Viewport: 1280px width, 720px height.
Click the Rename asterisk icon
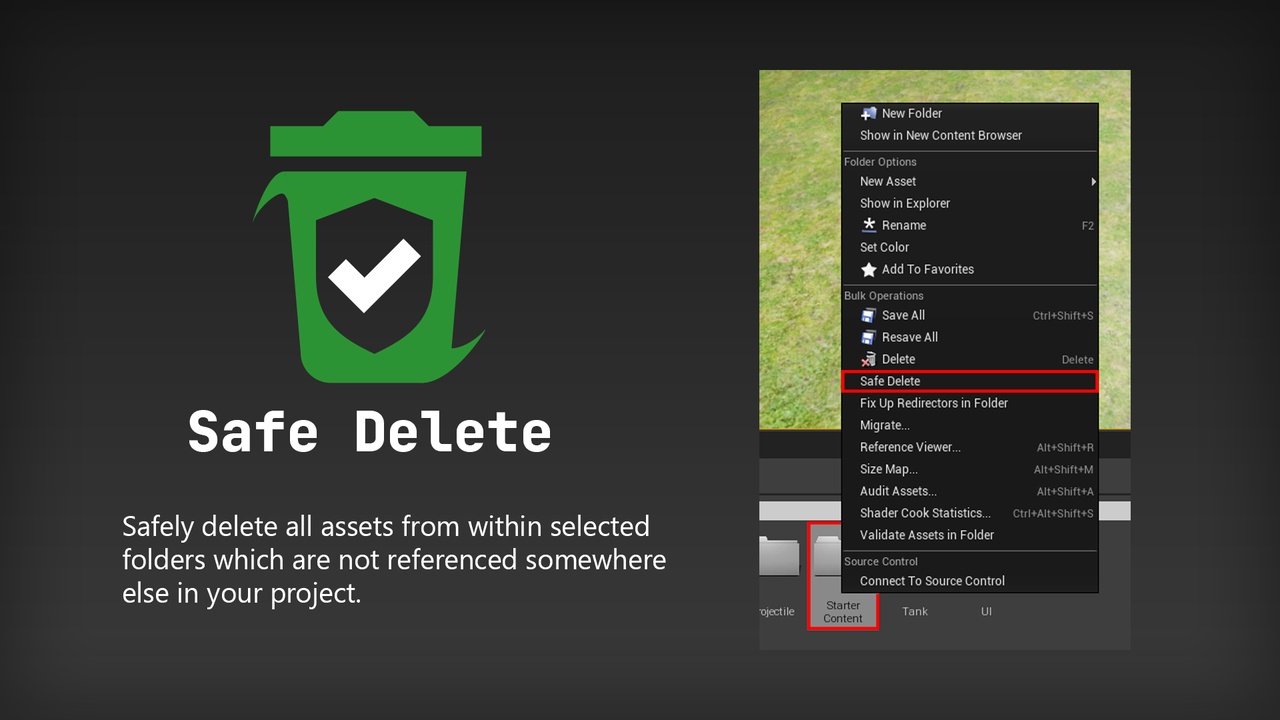pos(869,225)
